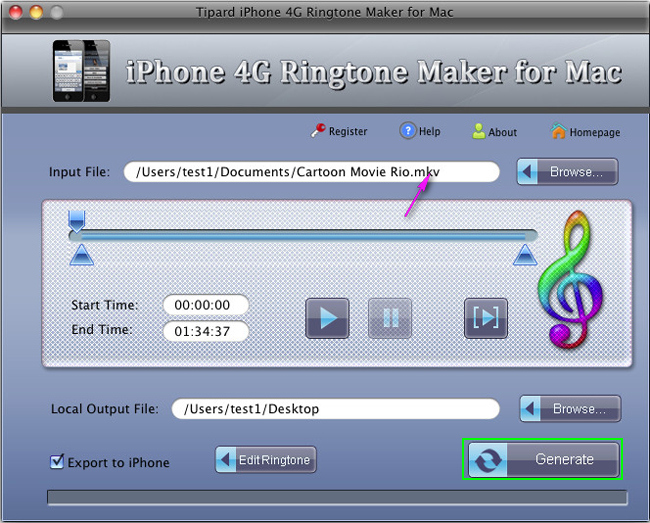Click the Help label
Image resolution: width=650 pixels, height=523 pixels.
click(x=429, y=131)
